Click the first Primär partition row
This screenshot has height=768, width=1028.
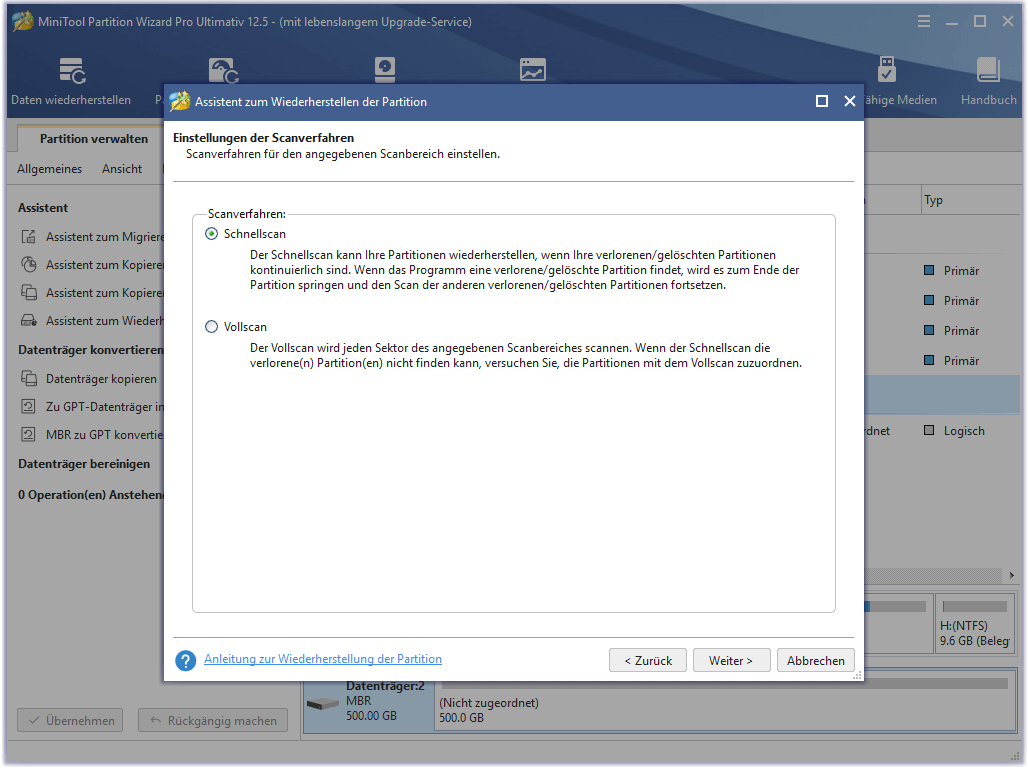(943, 270)
